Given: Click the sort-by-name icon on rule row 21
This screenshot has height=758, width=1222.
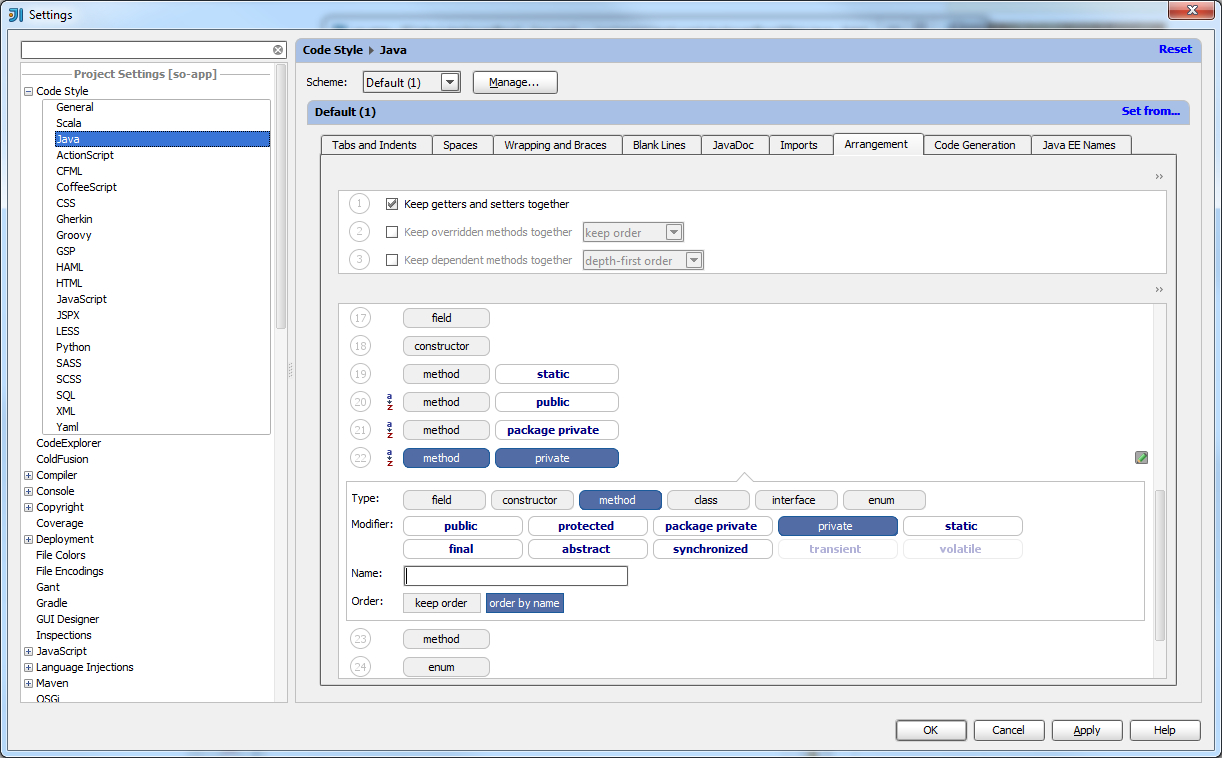Looking at the screenshot, I should tap(389, 430).
